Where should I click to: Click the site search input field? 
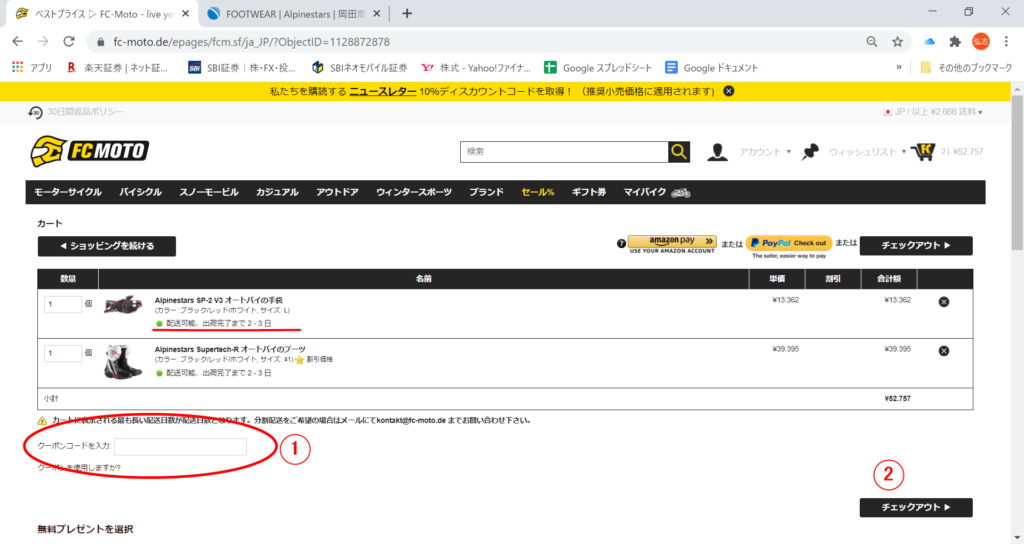tap(564, 152)
